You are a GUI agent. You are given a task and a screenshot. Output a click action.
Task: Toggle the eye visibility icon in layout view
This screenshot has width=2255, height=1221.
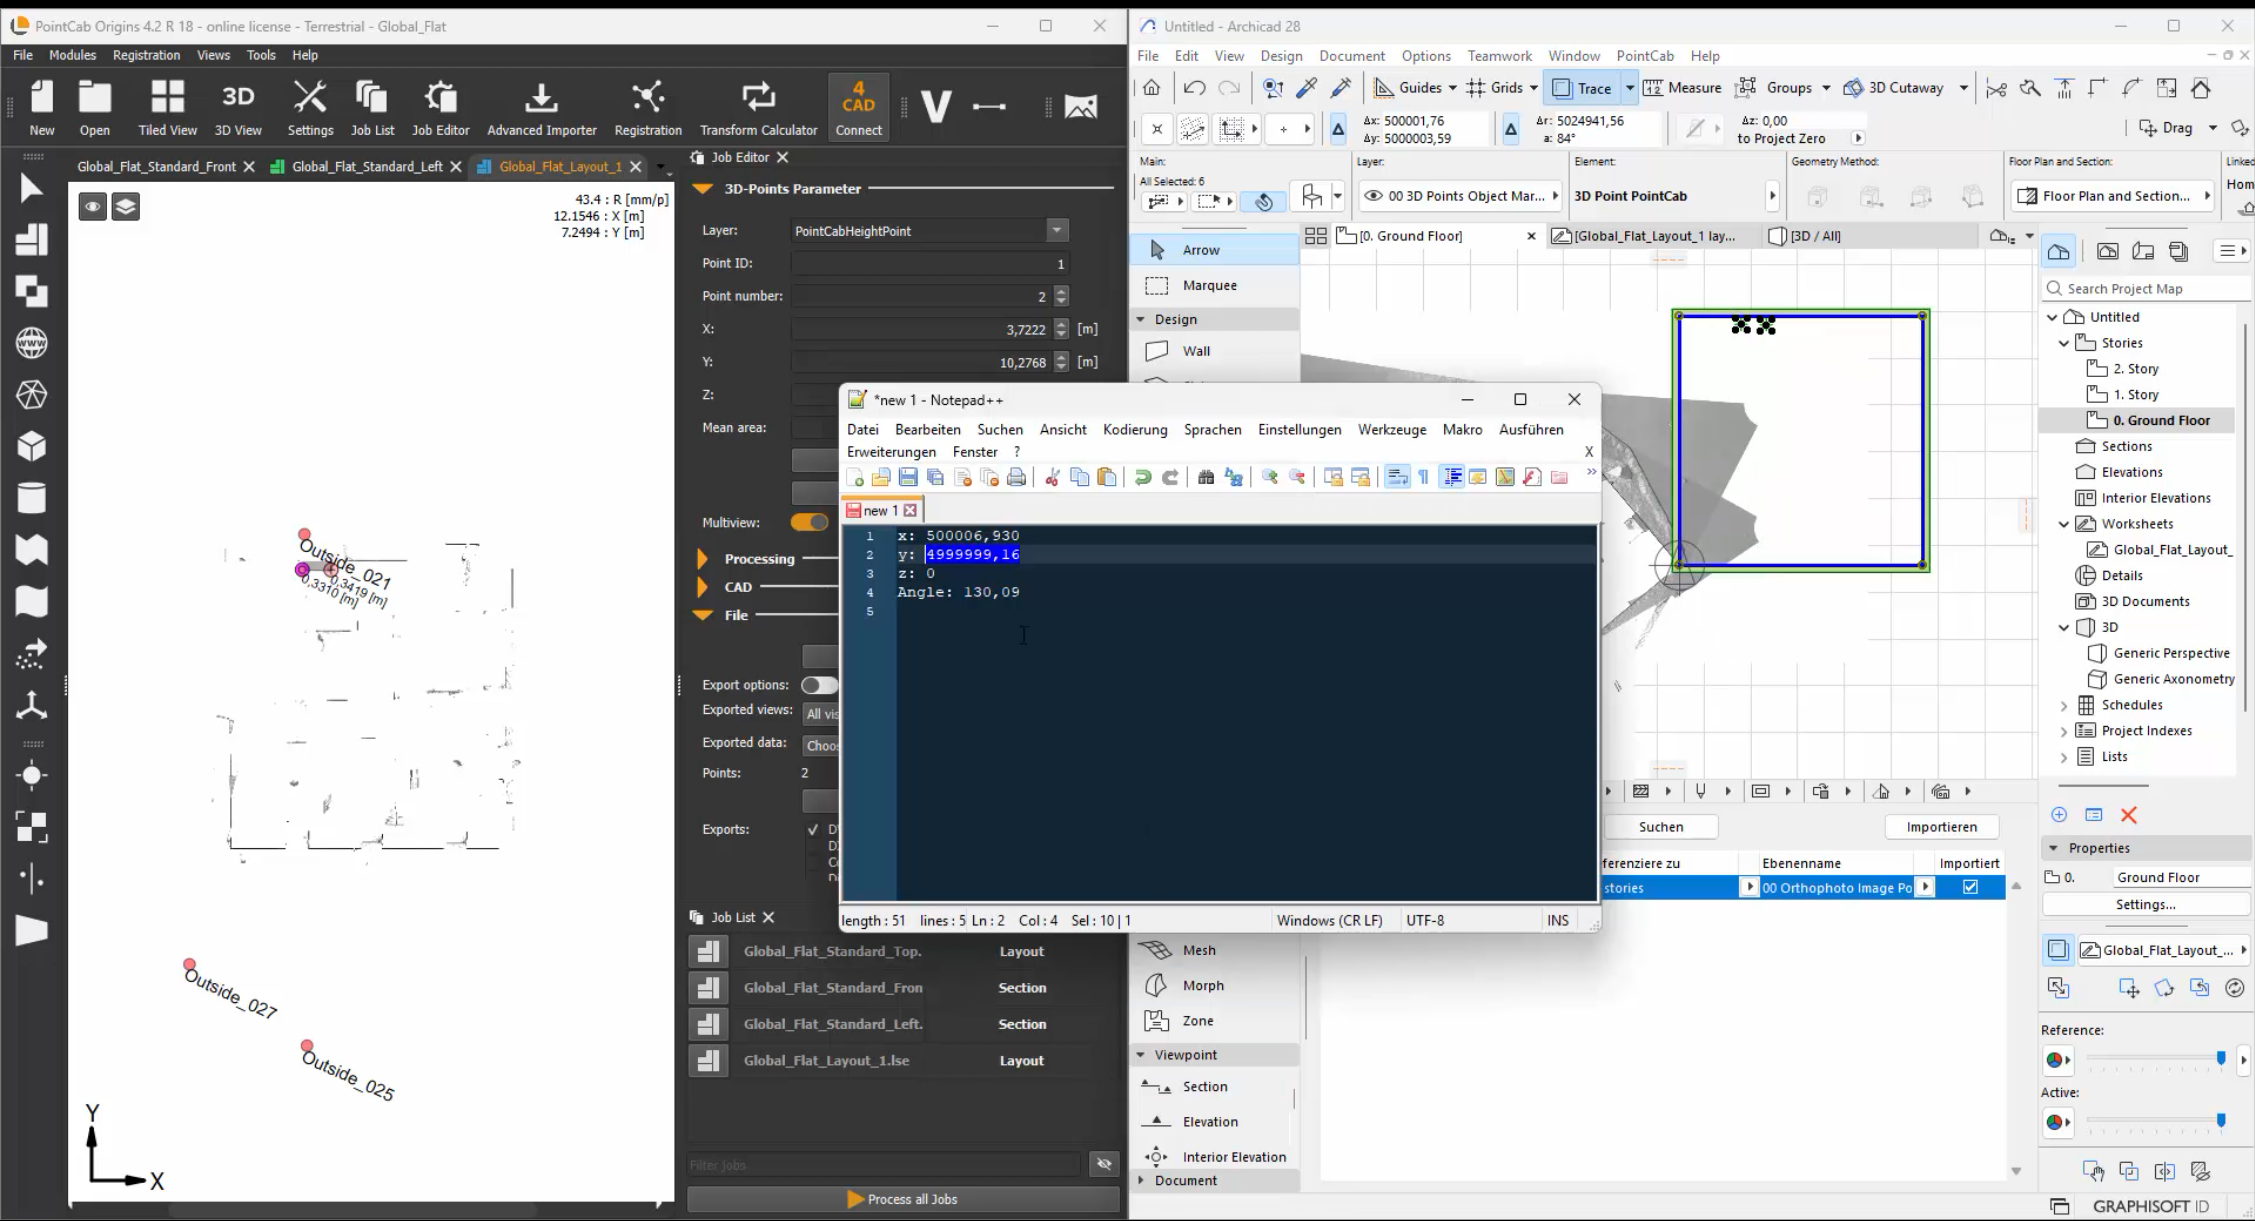pos(93,207)
